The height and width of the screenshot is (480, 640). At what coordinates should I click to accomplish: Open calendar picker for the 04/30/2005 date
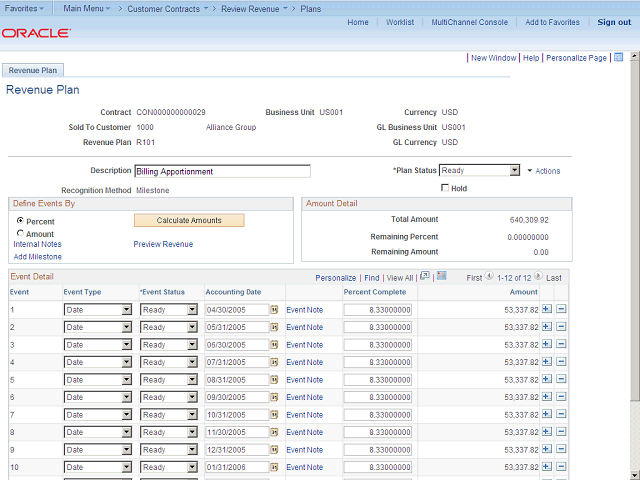(x=275, y=310)
